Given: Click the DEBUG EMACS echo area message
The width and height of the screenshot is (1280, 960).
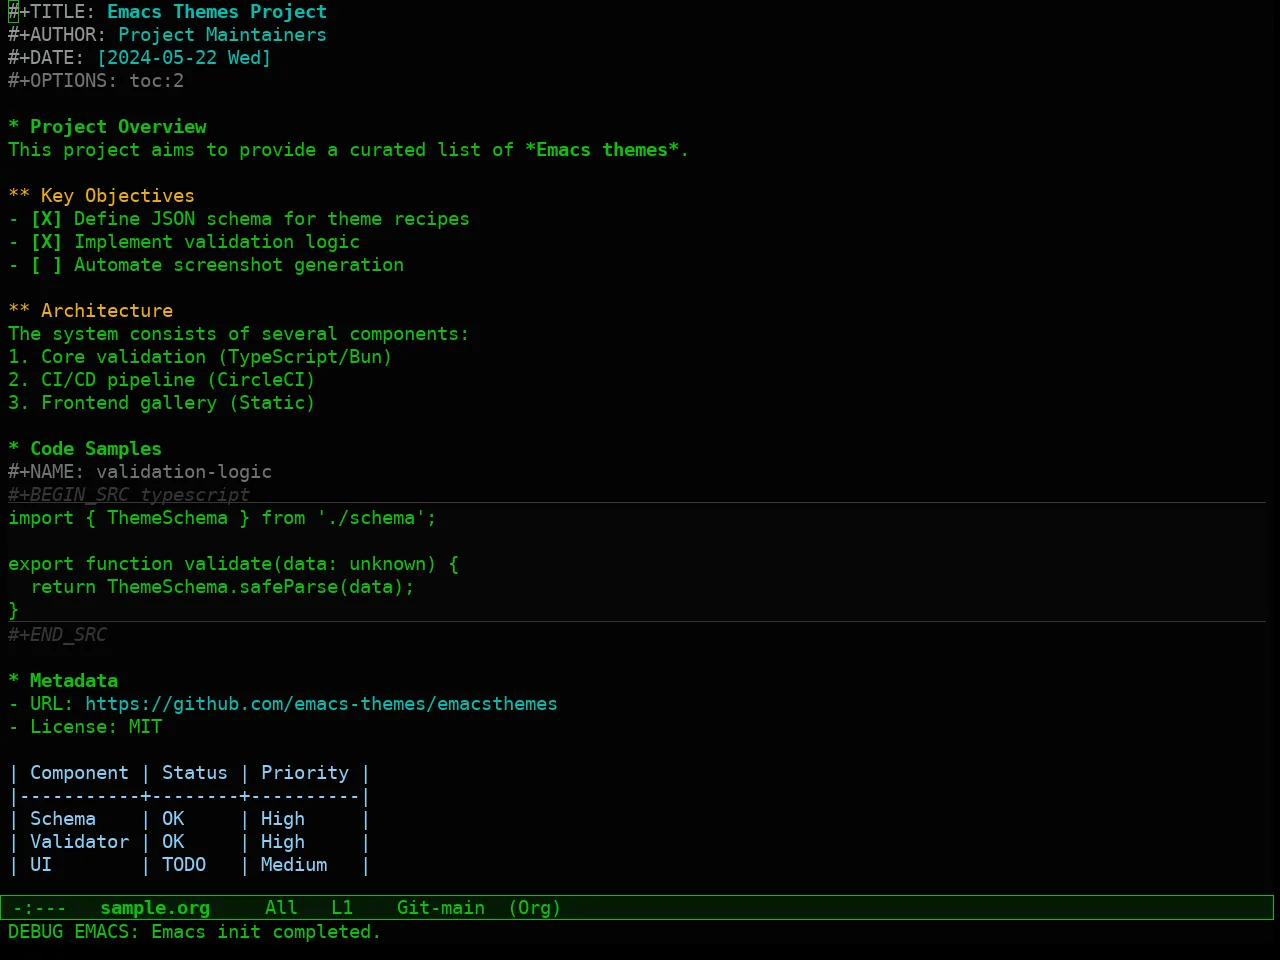Looking at the screenshot, I should [195, 932].
